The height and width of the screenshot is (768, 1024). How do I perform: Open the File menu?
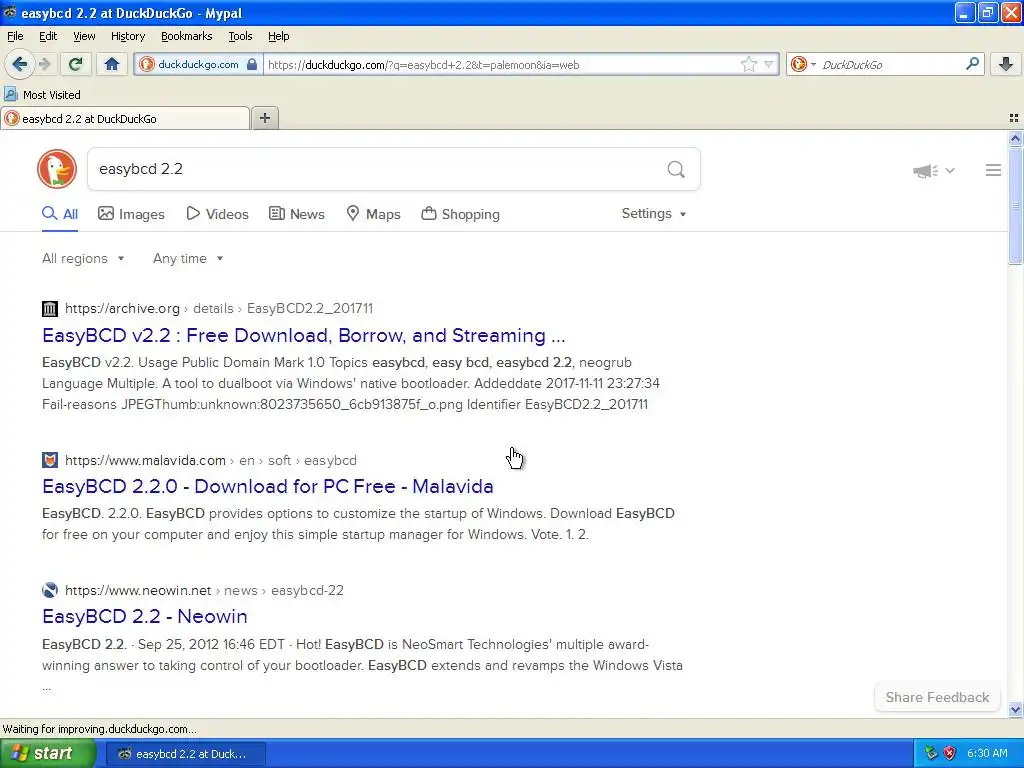coord(15,36)
